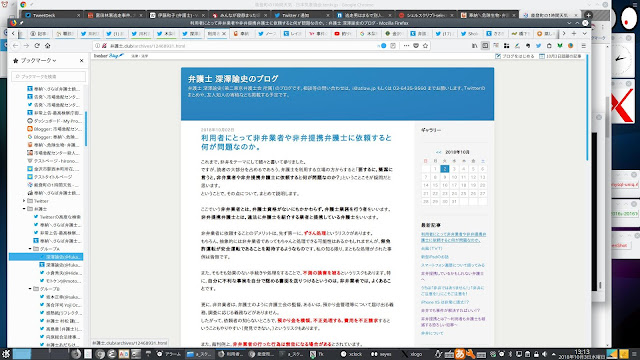Screen dimensions: 640x360
Task: List all Firefox tabs dropdown
Action: point(584,33)
